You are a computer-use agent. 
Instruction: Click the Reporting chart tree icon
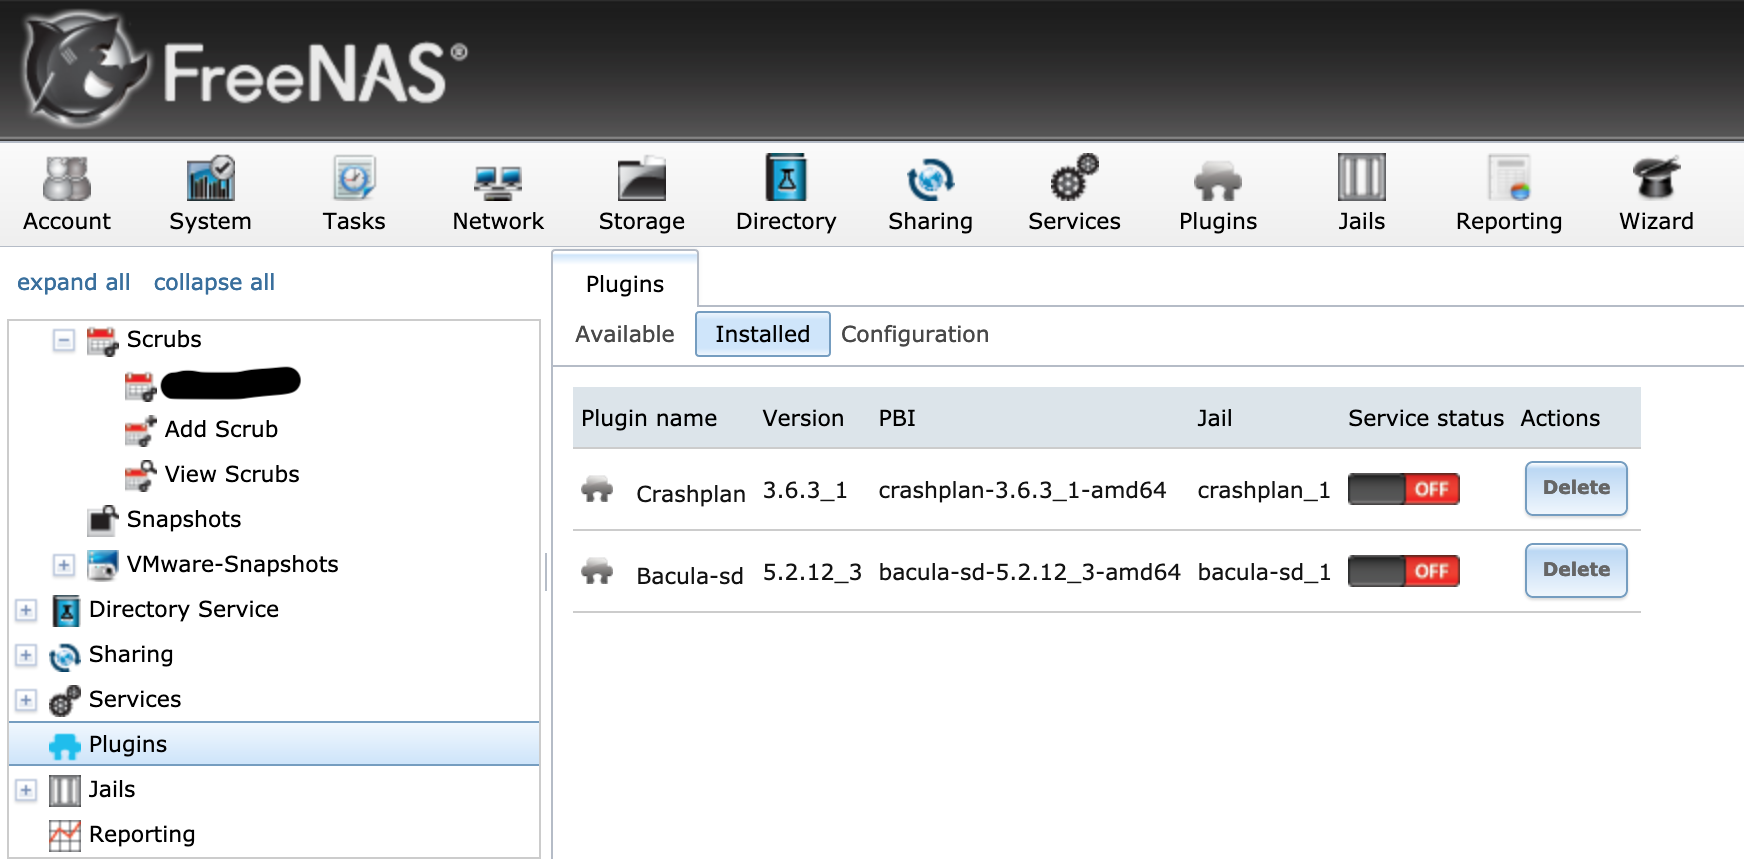tap(65, 835)
